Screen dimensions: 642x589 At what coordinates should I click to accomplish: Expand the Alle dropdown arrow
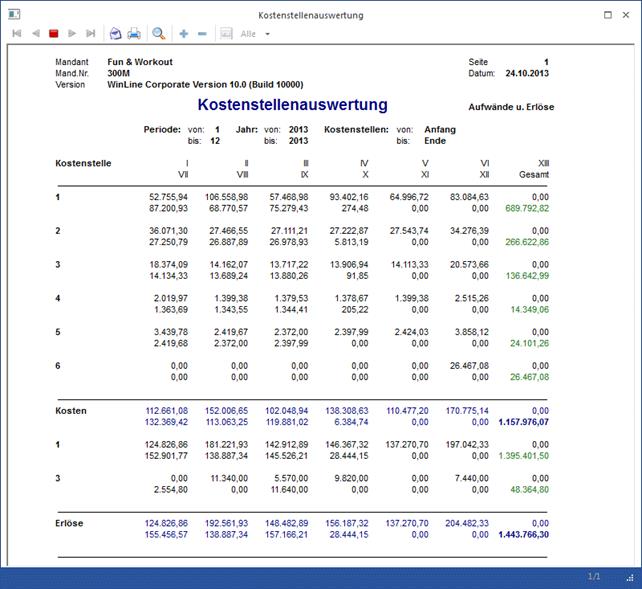tap(266, 34)
